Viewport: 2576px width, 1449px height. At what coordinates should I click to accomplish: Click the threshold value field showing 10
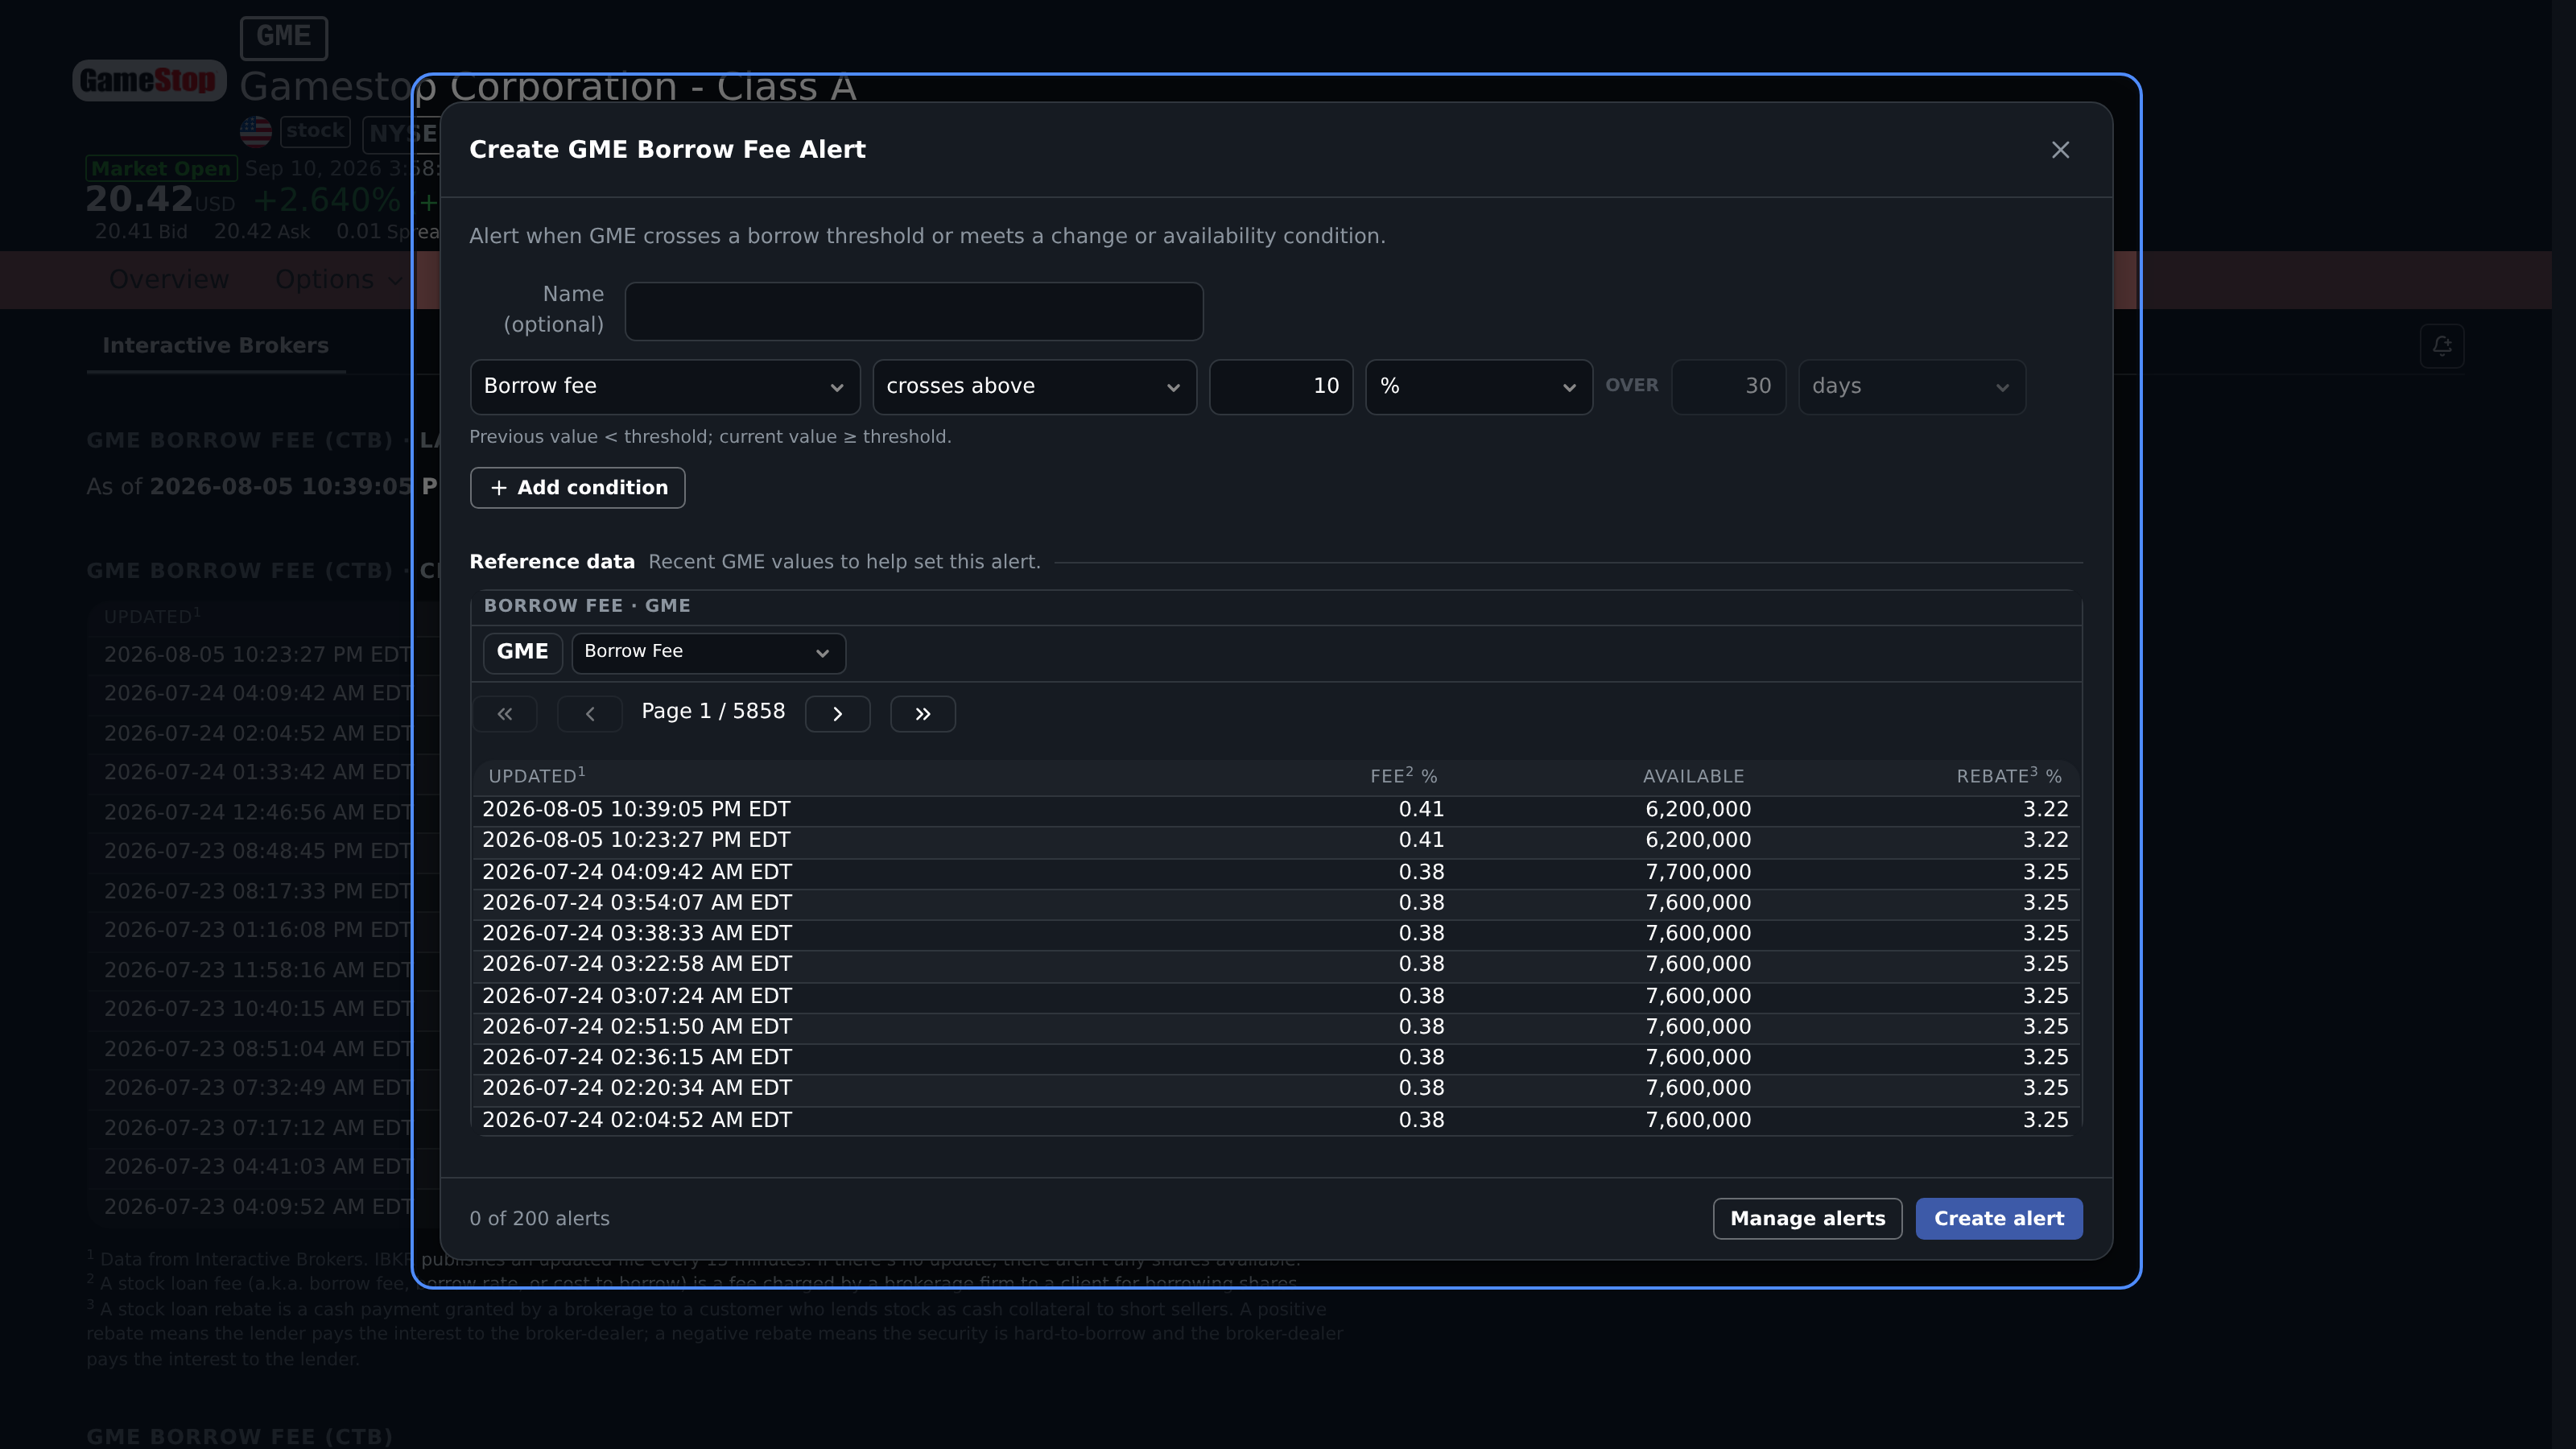tap(1281, 387)
